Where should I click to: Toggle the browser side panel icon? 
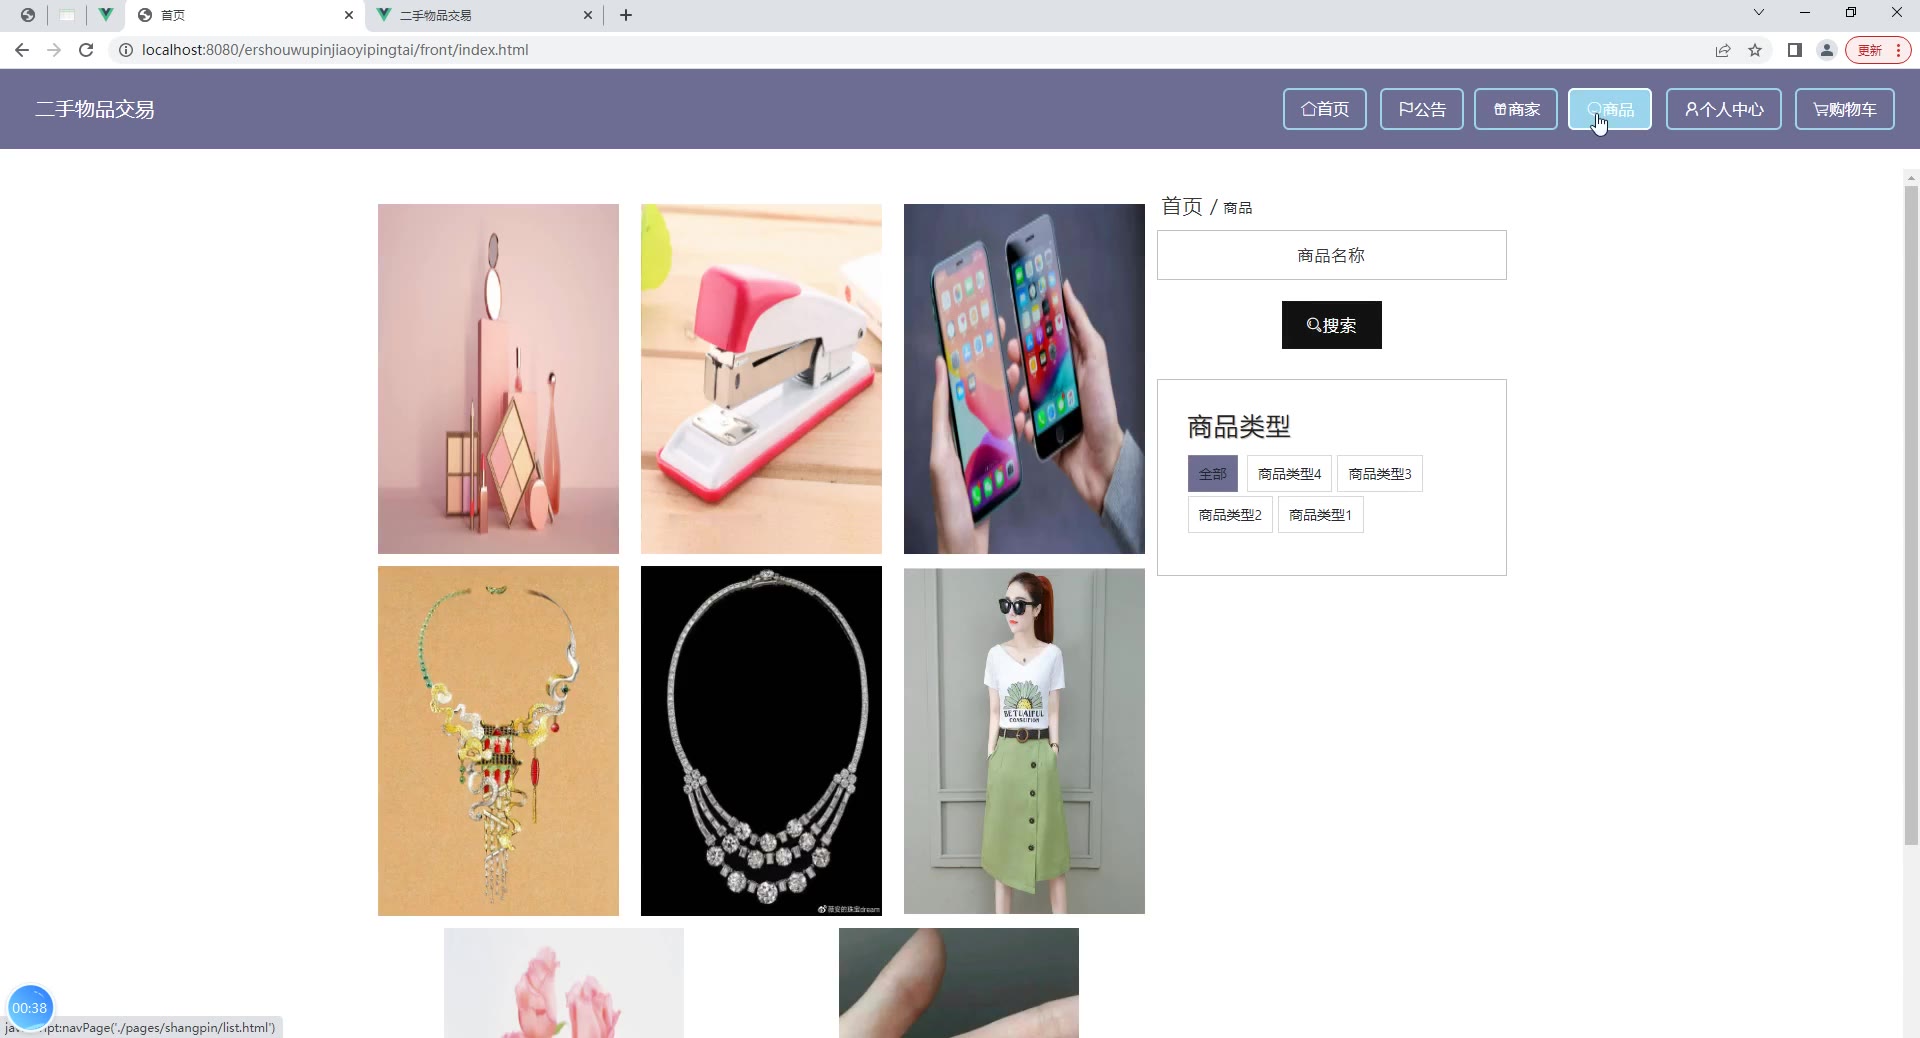(x=1795, y=50)
